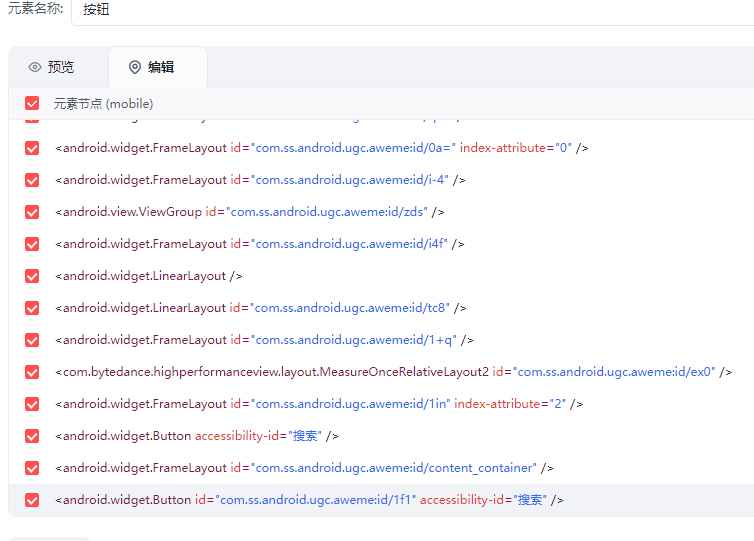Select the FrameLayout id/i4f node text
The height and width of the screenshot is (541, 754).
click(x=260, y=244)
